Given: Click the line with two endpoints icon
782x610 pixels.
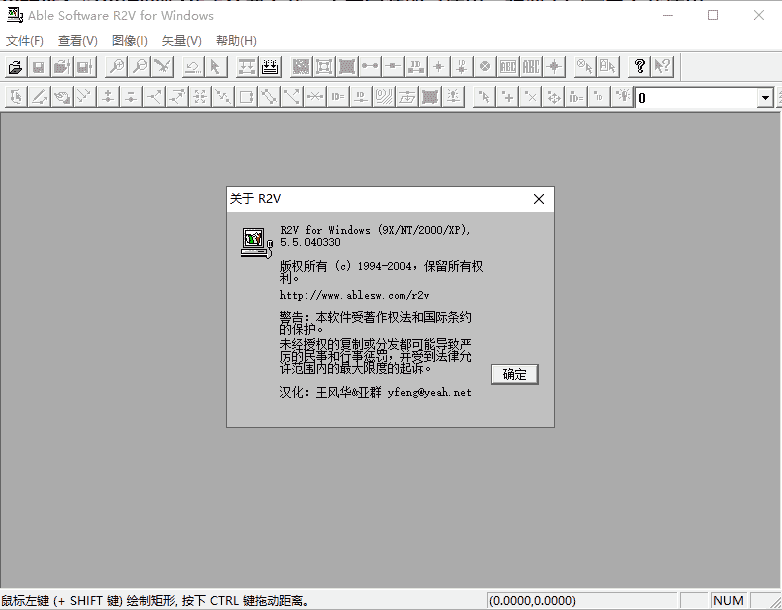Looking at the screenshot, I should (x=370, y=66).
